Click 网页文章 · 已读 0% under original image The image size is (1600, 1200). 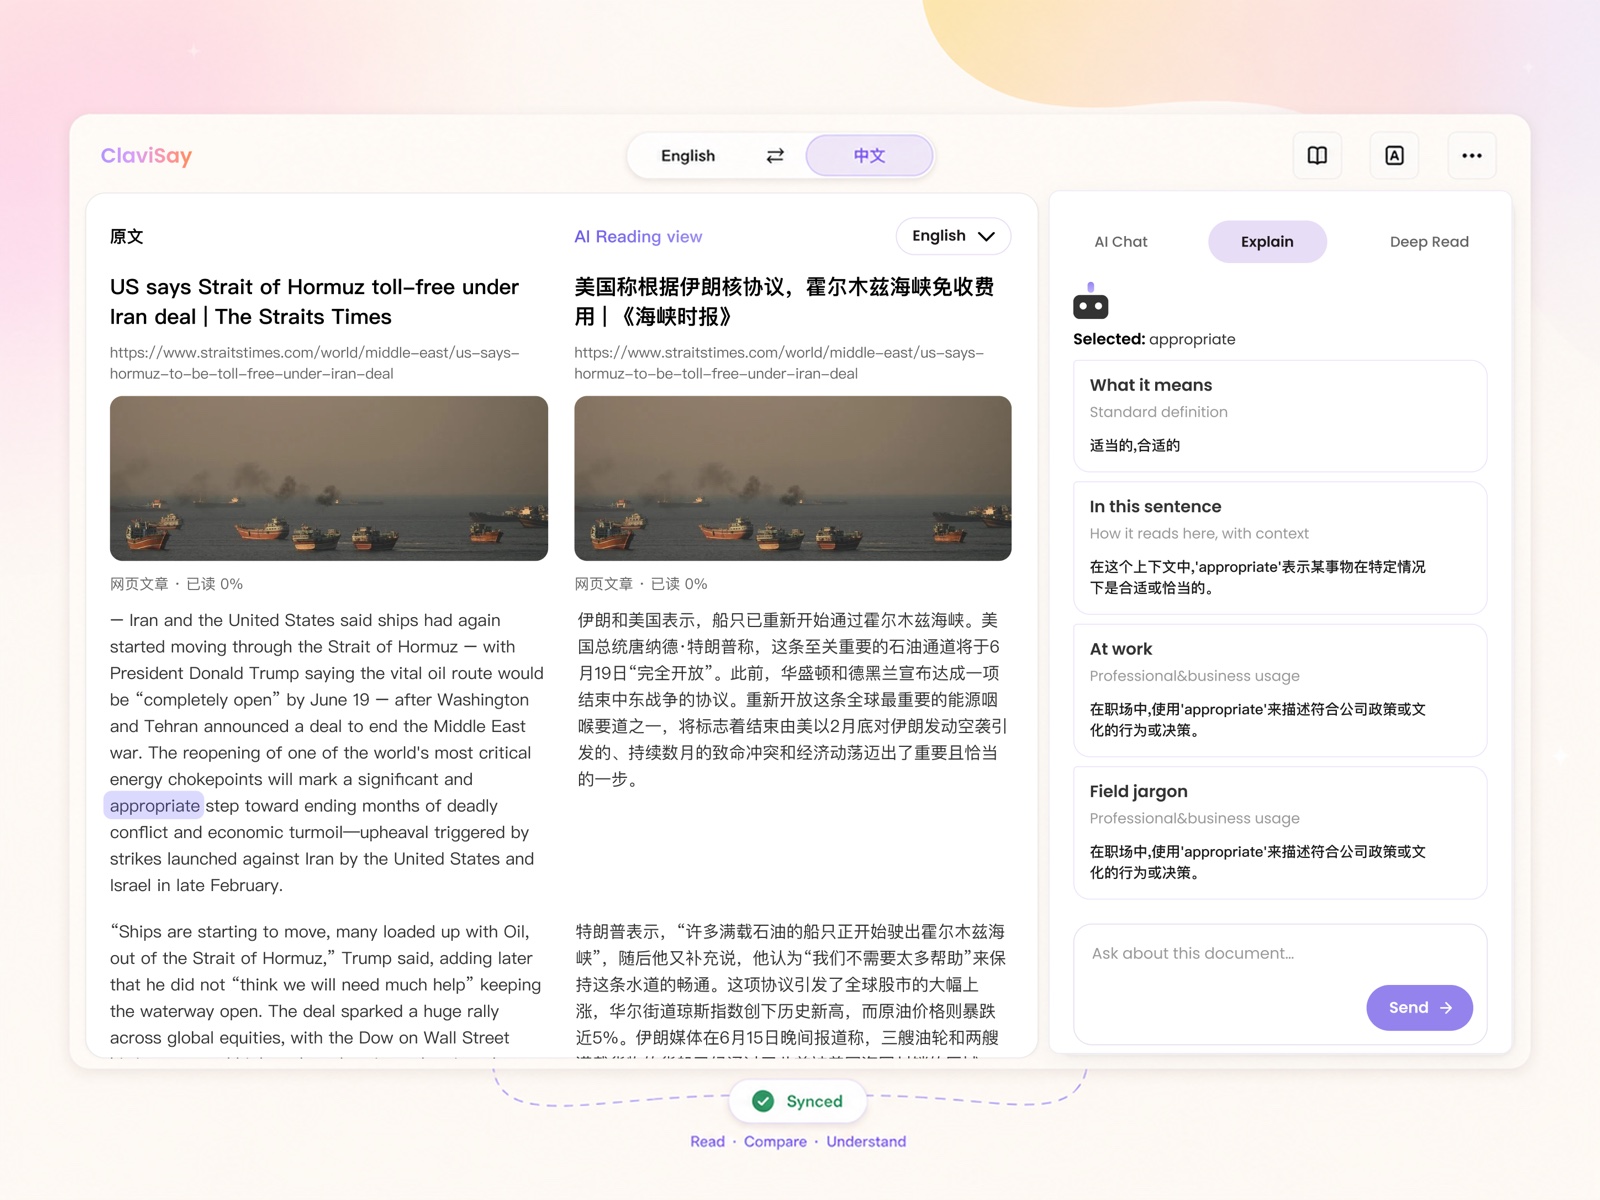coord(176,584)
